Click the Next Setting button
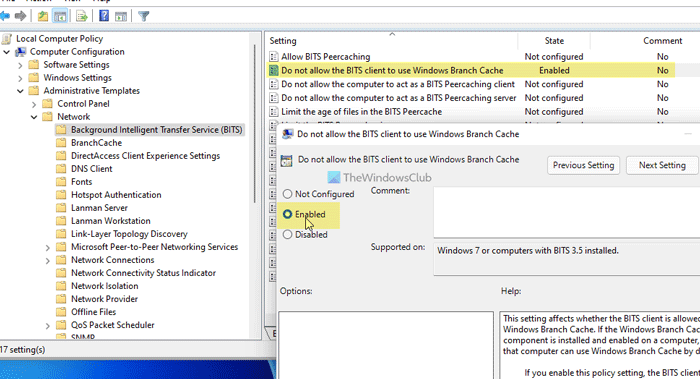This screenshot has height=379, width=700. (662, 165)
